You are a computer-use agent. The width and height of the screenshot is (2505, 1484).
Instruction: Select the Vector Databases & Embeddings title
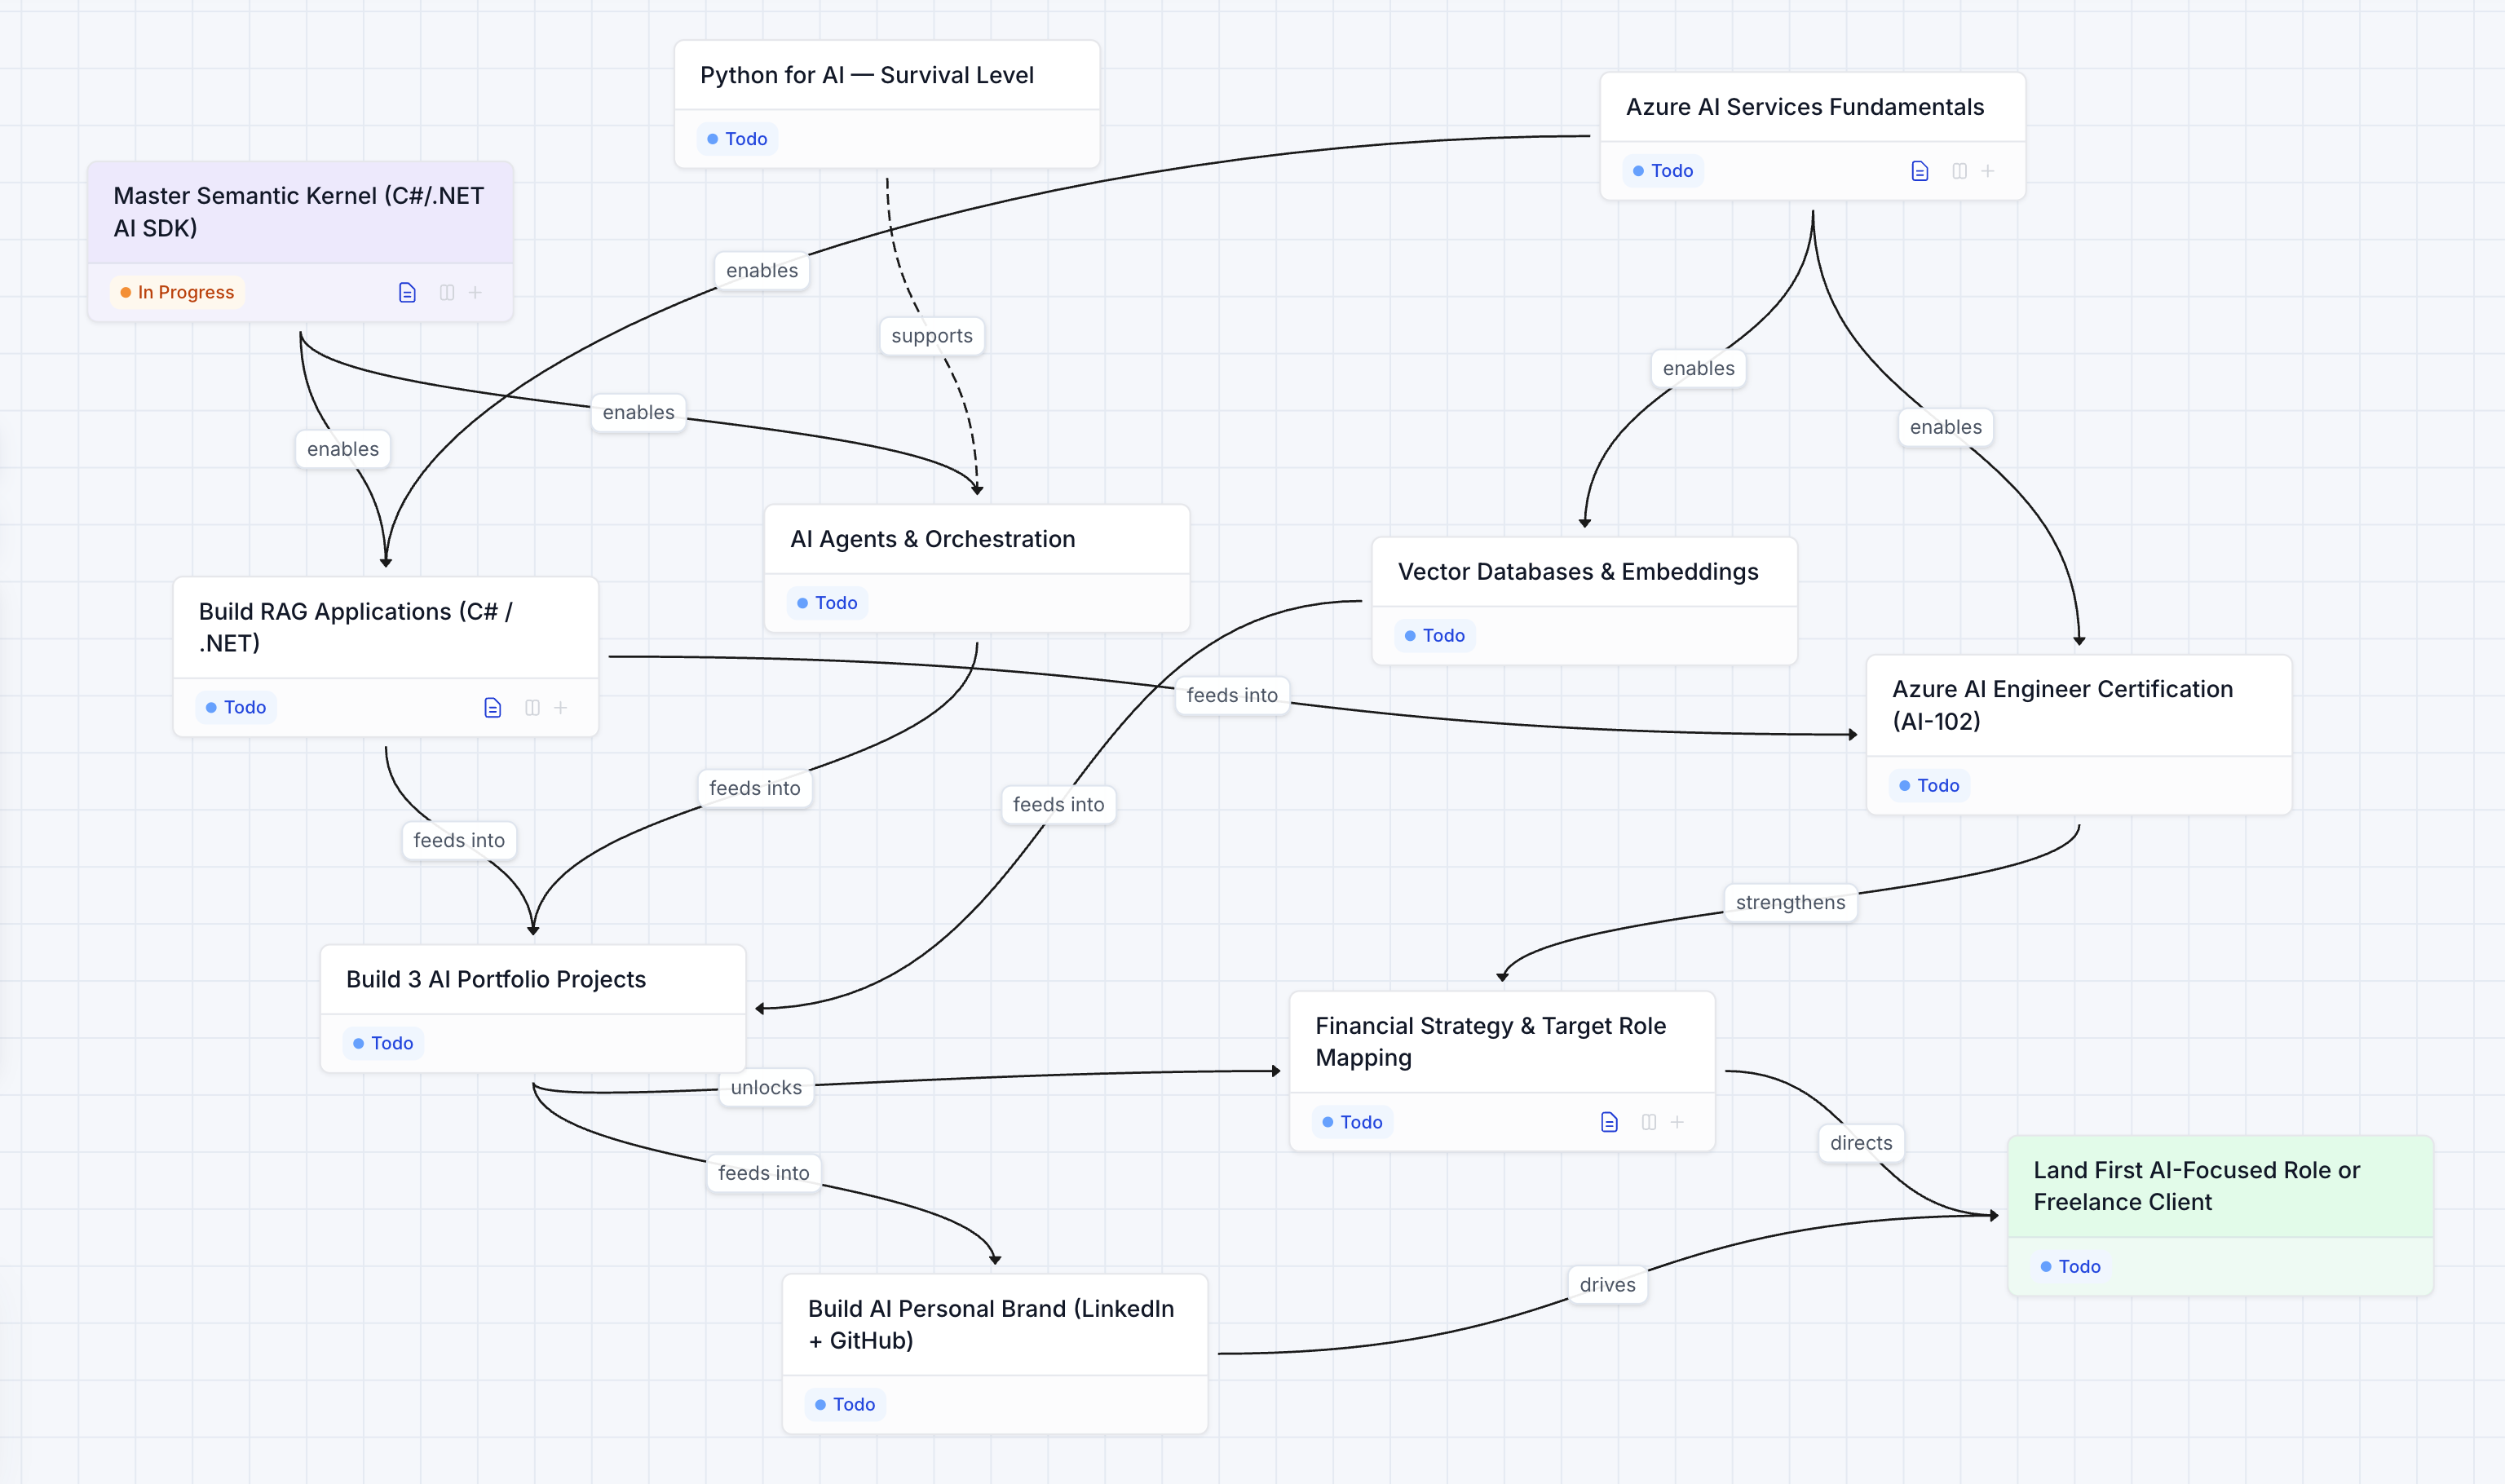(x=1578, y=571)
